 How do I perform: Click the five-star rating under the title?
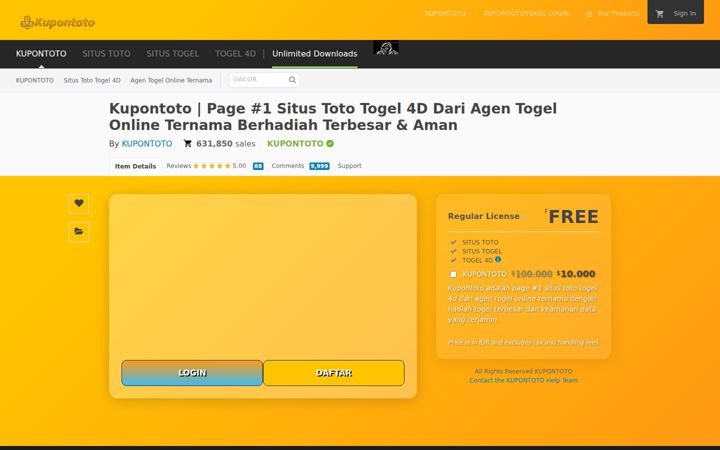tap(212, 166)
